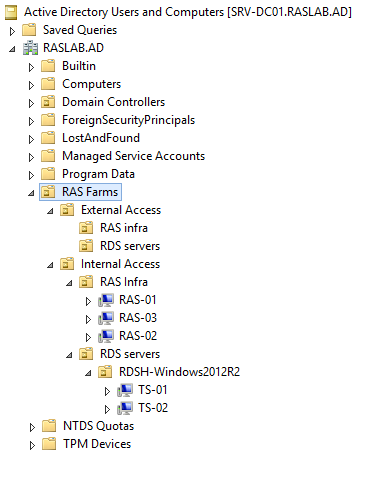Expand the NTDS Quotas container
368x479 pixels.
tap(32, 427)
